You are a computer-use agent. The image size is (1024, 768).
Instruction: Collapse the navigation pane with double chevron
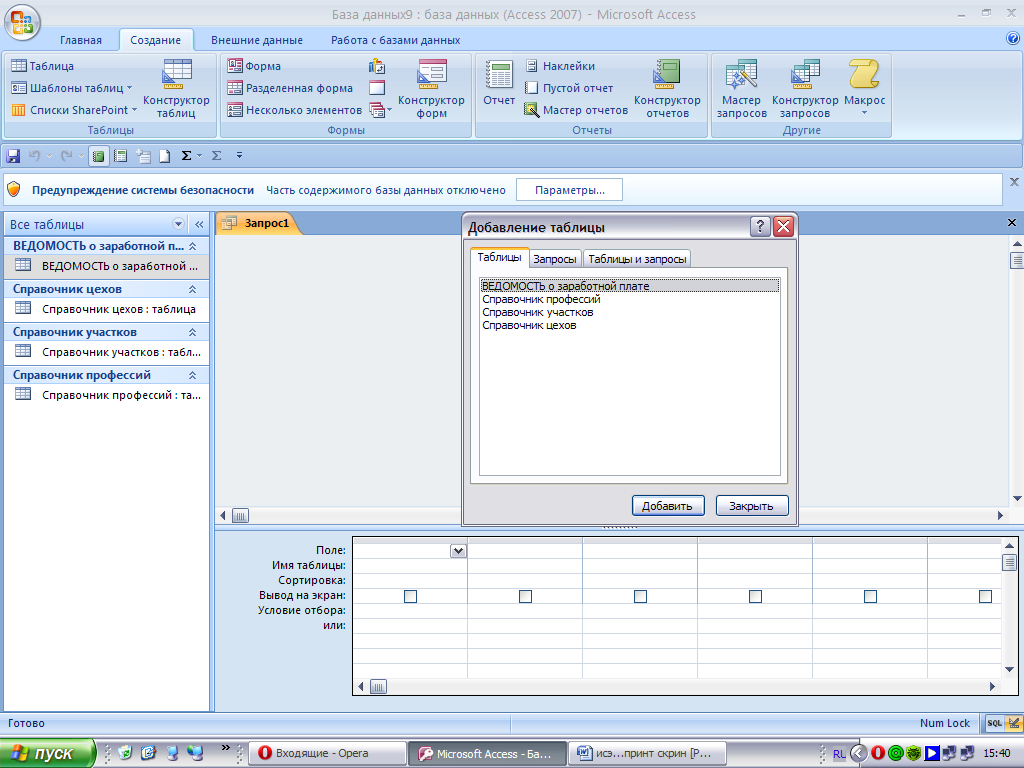coord(199,224)
